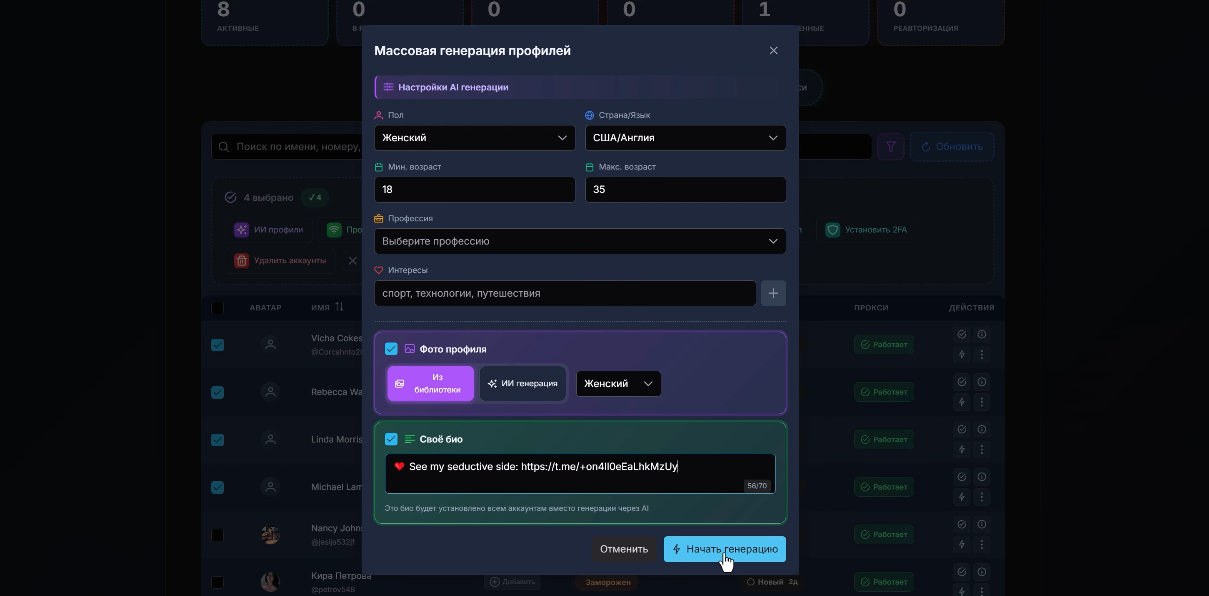Image resolution: width=1209 pixels, height=596 pixels.
Task: Click the ИИ профили bulk action
Action: (269, 230)
